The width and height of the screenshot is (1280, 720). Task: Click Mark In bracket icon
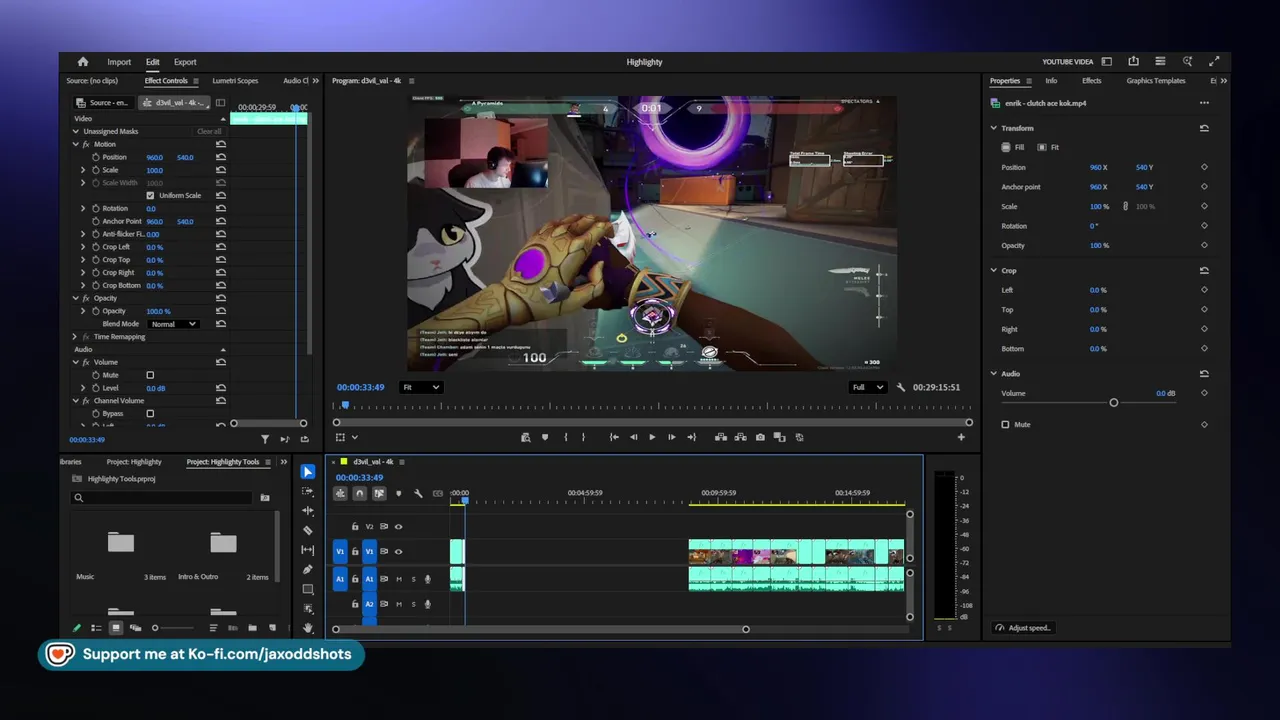(565, 437)
